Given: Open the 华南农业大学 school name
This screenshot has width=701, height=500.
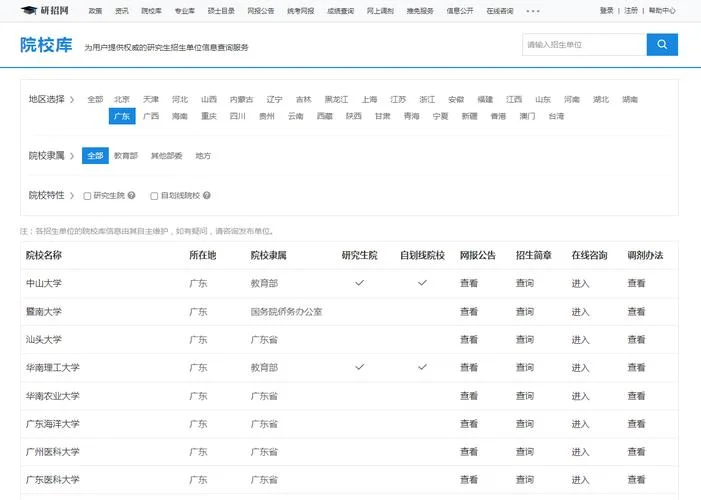Looking at the screenshot, I should pos(53,396).
